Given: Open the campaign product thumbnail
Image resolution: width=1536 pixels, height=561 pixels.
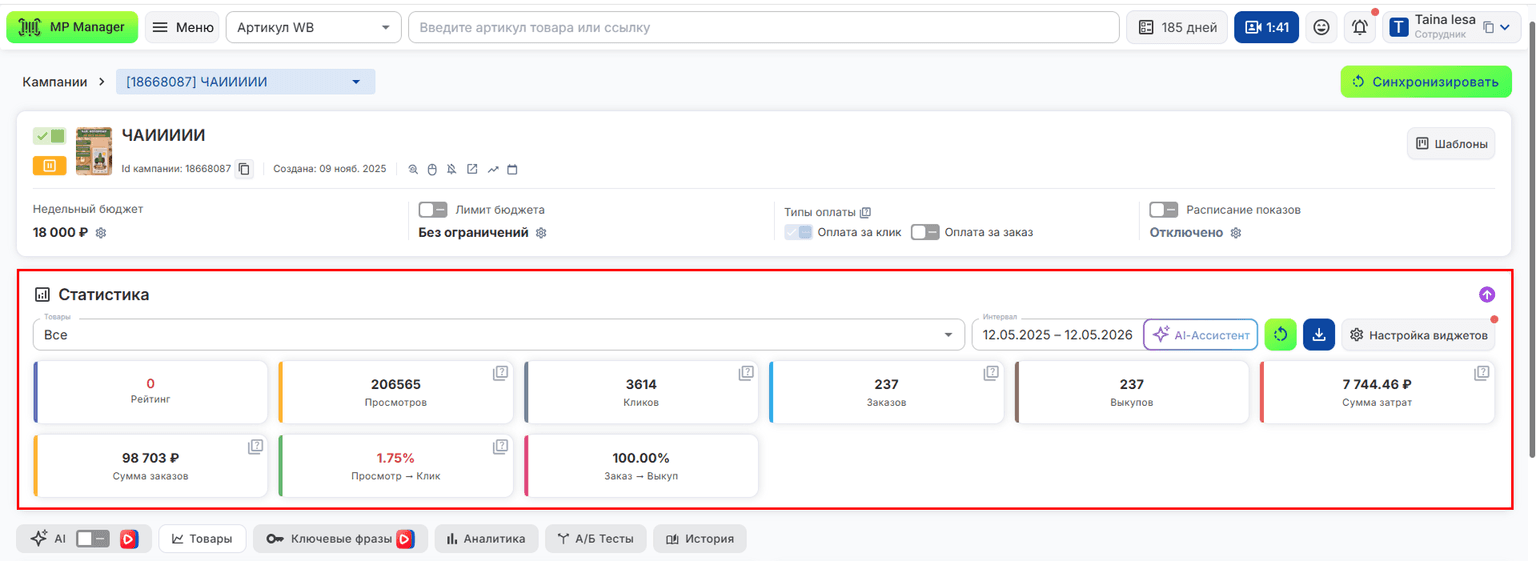Looking at the screenshot, I should coord(94,152).
